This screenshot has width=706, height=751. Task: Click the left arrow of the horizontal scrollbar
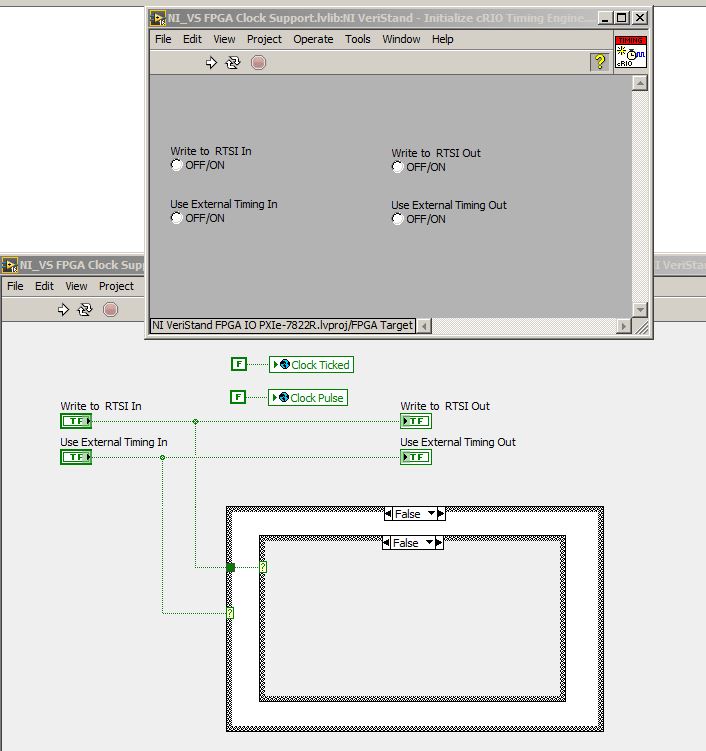(x=423, y=326)
